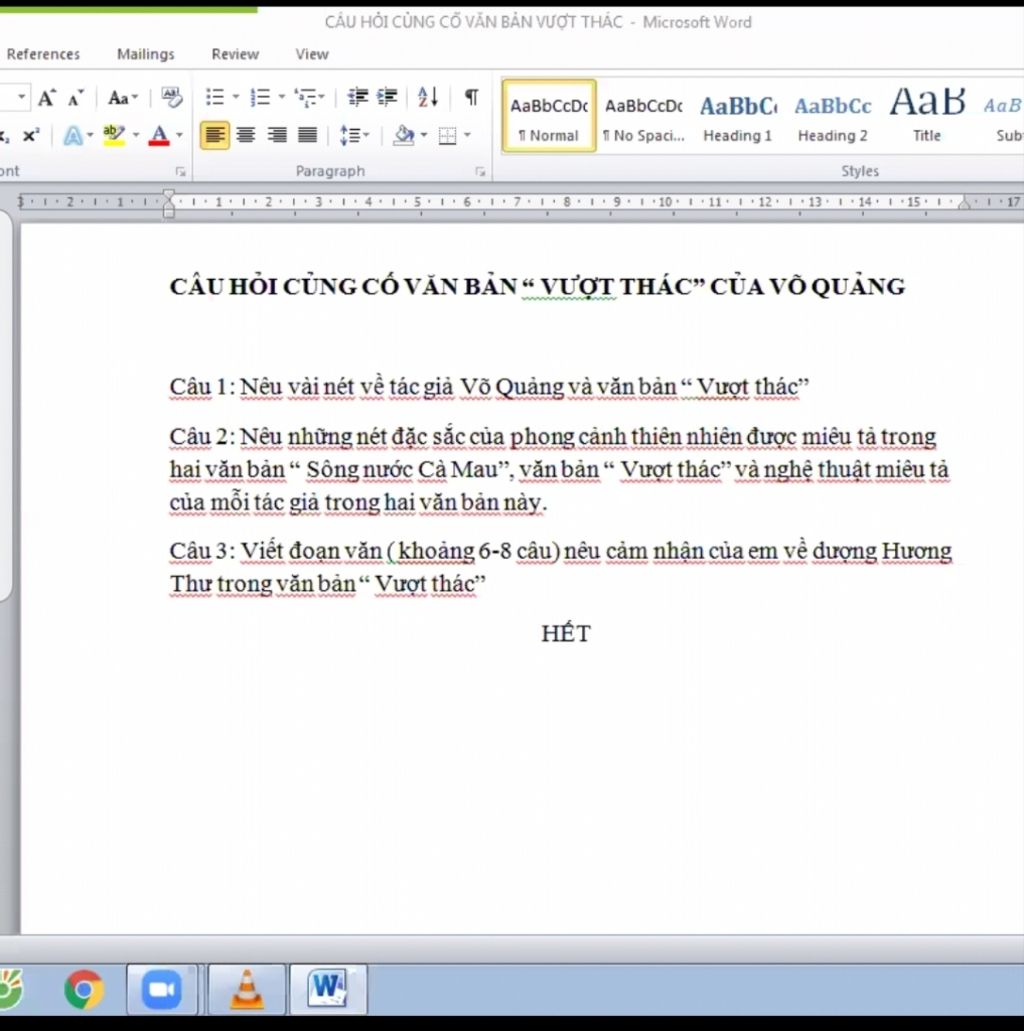Open numbering style dropdown arrow

pyautogui.click(x=281, y=97)
